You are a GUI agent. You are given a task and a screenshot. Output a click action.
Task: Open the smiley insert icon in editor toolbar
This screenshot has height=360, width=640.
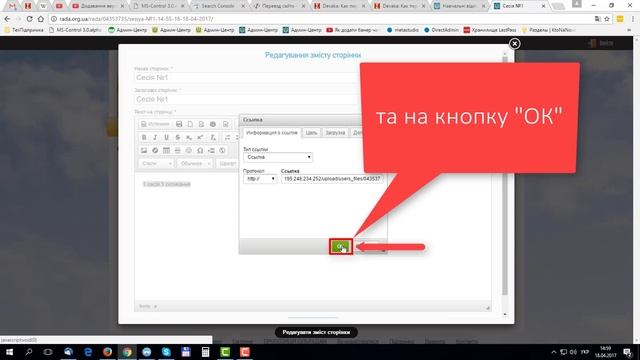click(189, 151)
